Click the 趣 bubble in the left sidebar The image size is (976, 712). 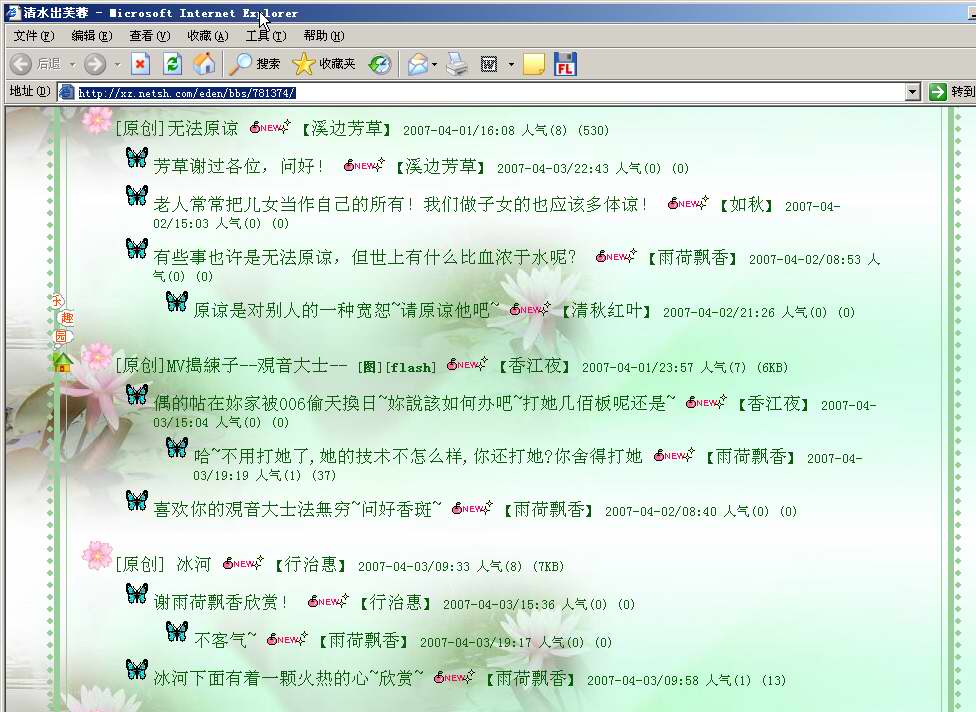[x=67, y=317]
